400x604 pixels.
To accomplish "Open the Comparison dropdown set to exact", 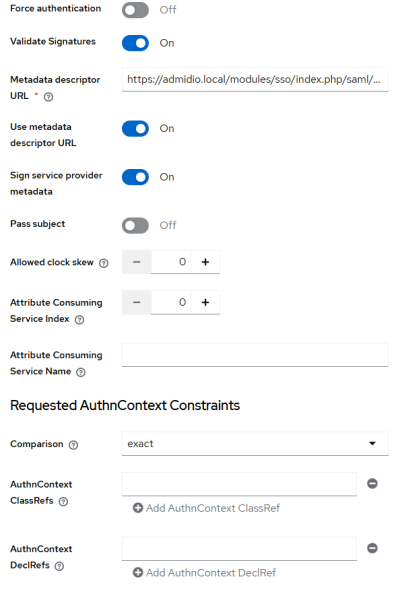I will 255,444.
